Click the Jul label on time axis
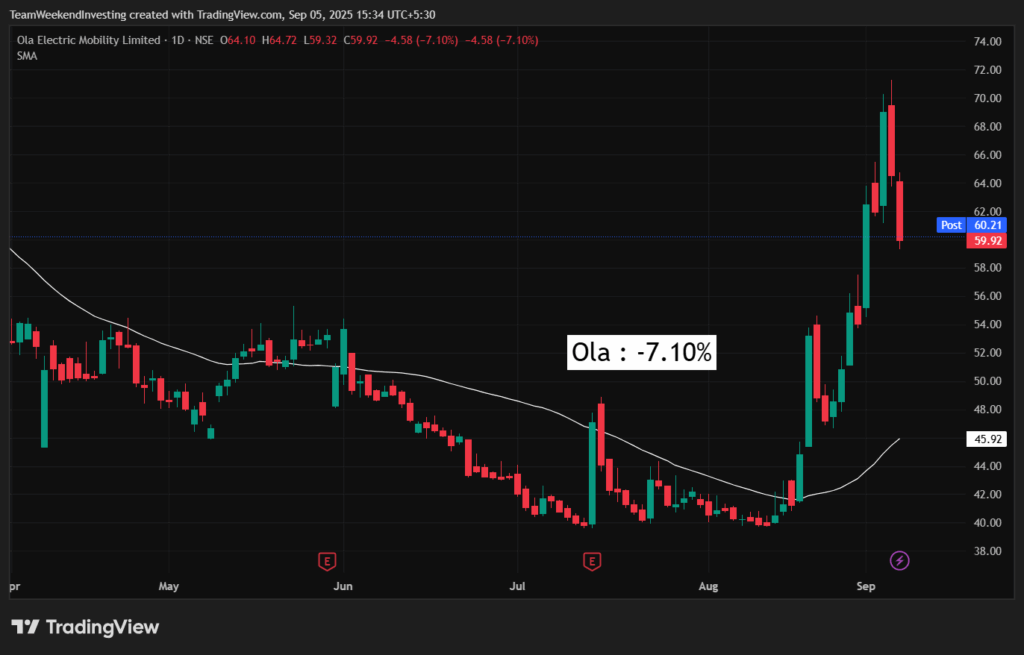The height and width of the screenshot is (655, 1024). (517, 586)
